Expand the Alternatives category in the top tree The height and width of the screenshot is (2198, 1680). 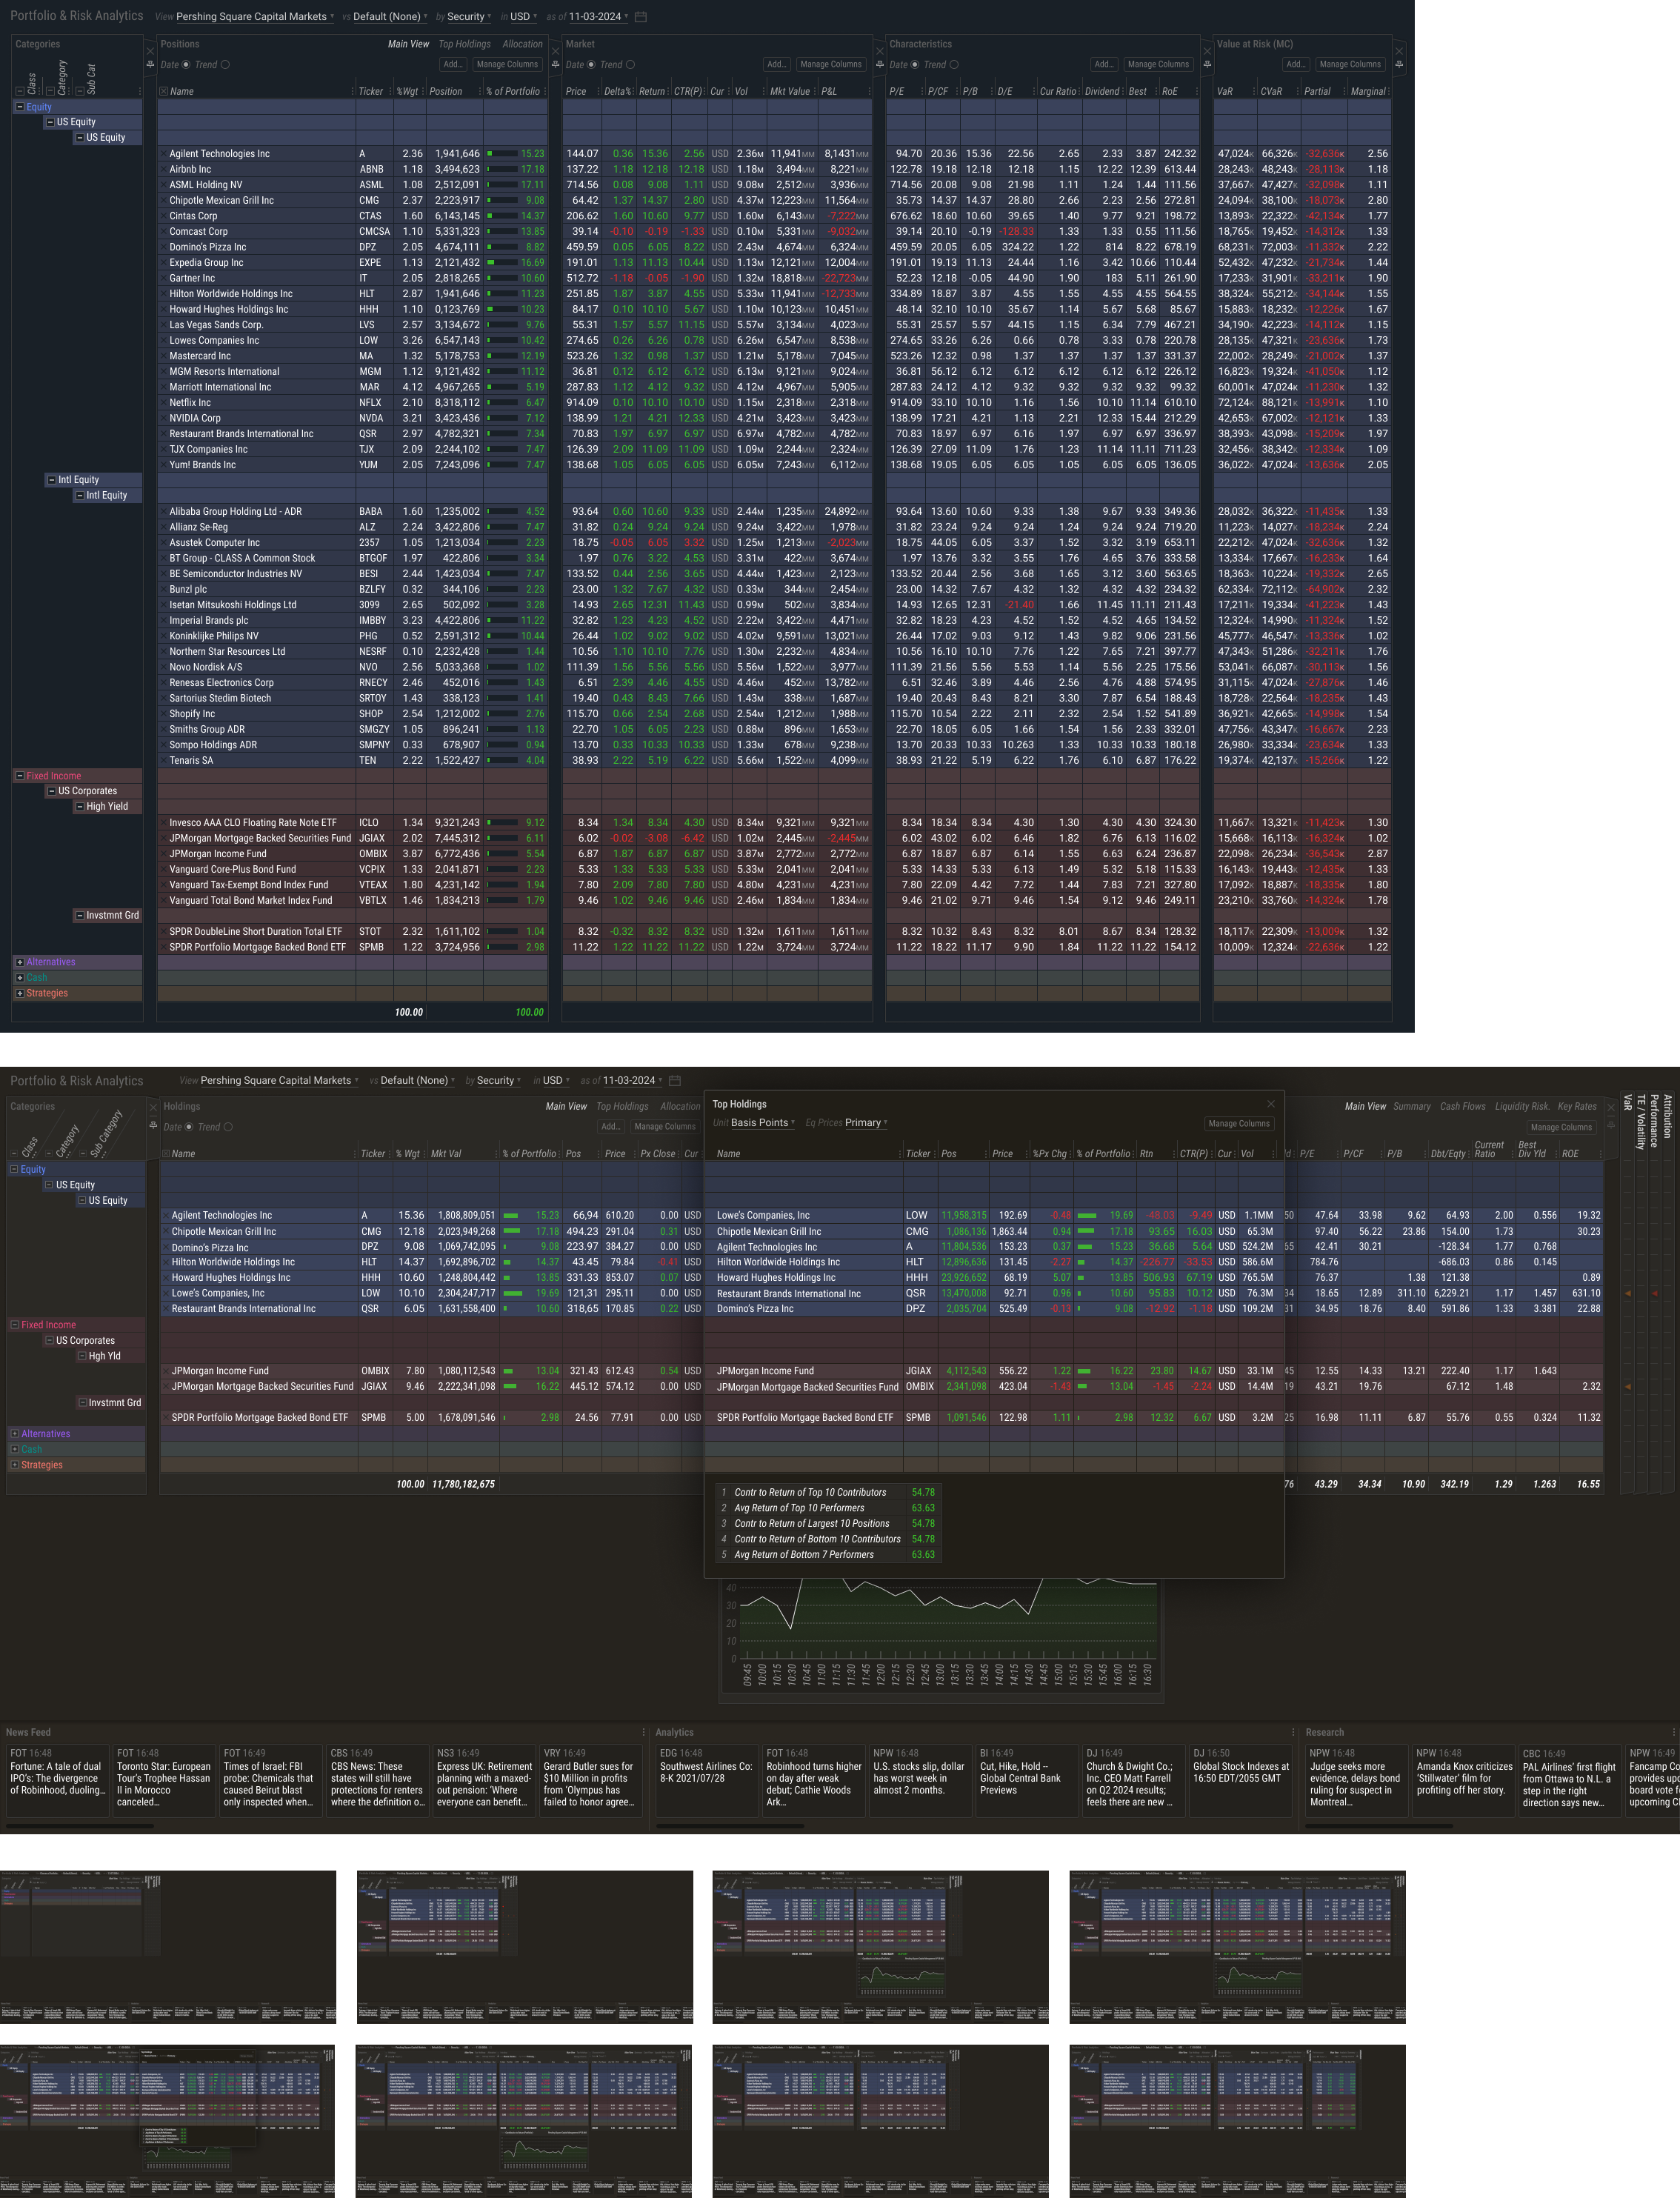pyautogui.click(x=19, y=962)
